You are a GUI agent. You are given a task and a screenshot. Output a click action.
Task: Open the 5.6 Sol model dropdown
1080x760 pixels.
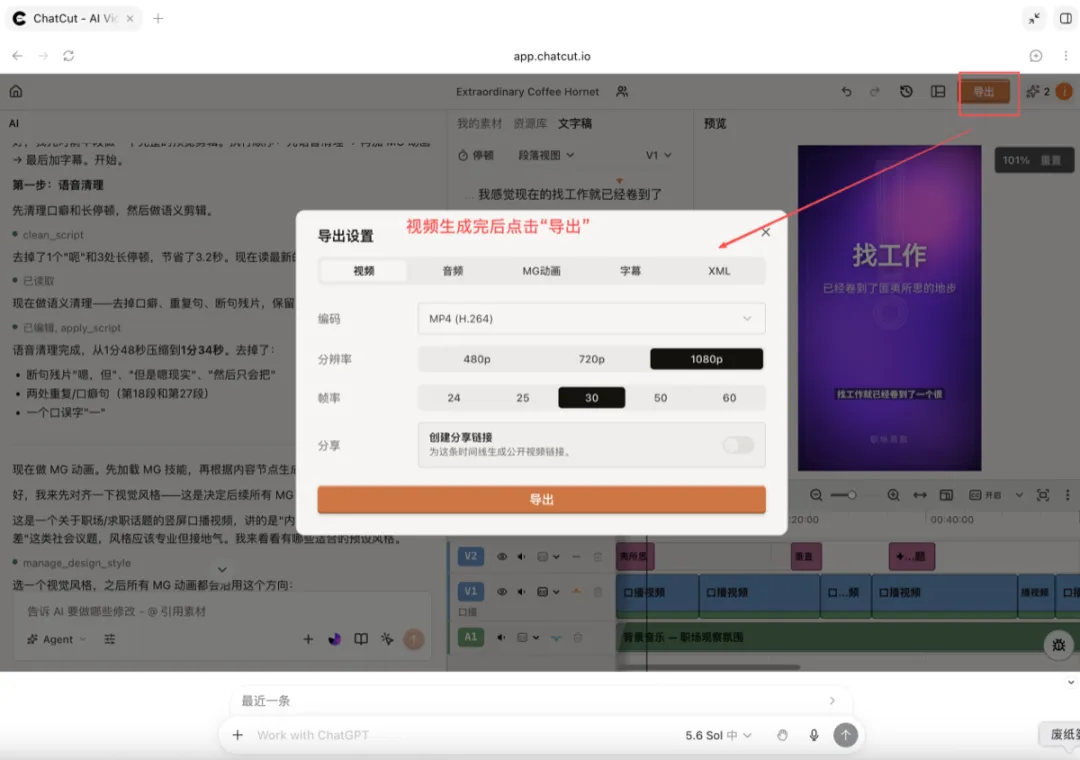[718, 735]
